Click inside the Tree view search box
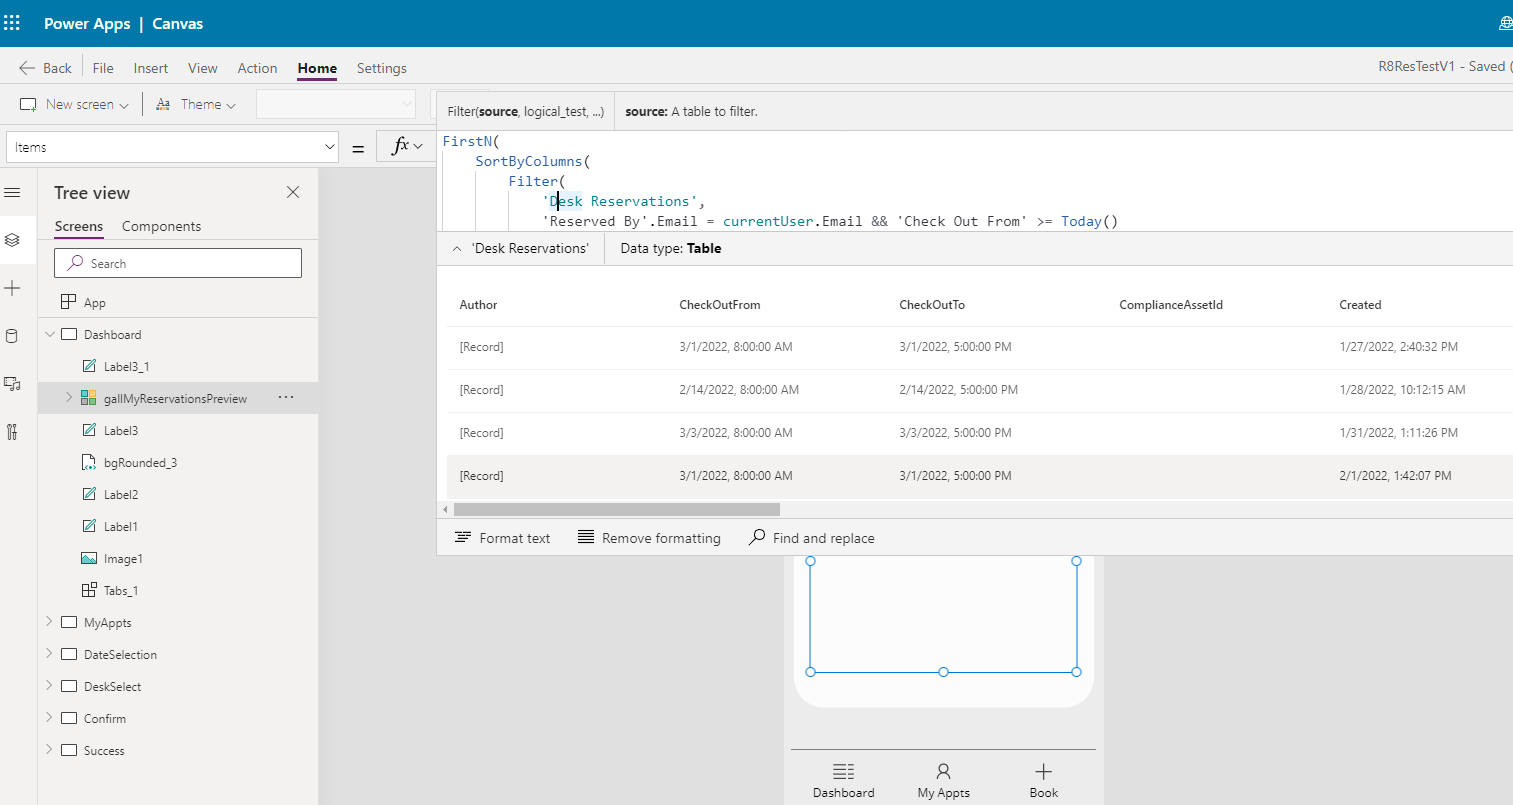1513x805 pixels. coord(177,262)
